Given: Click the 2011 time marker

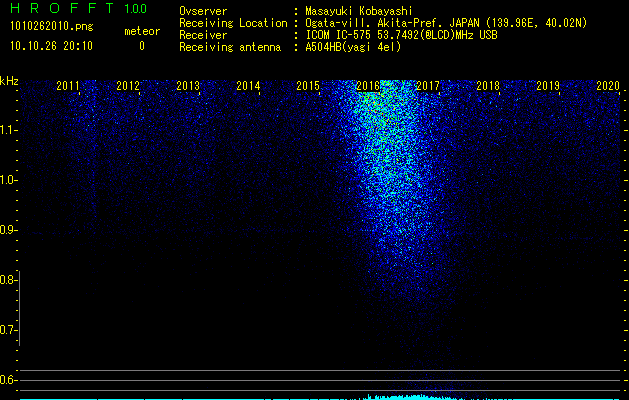Looking at the screenshot, I should 68,85.
